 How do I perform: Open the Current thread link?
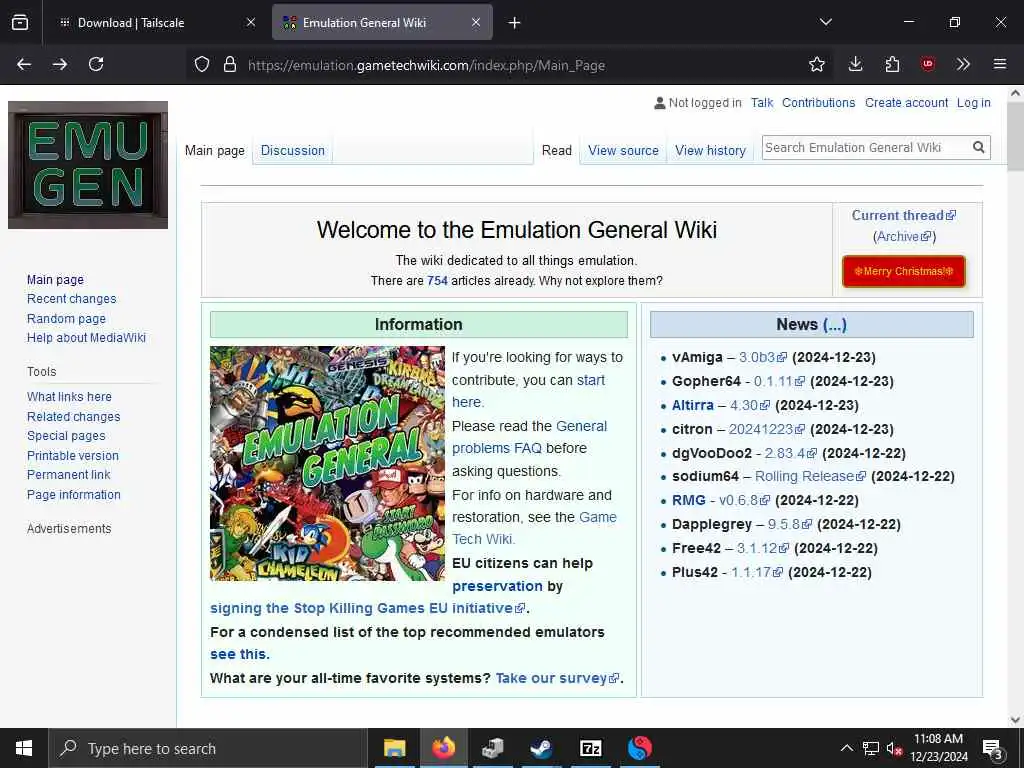tap(904, 216)
